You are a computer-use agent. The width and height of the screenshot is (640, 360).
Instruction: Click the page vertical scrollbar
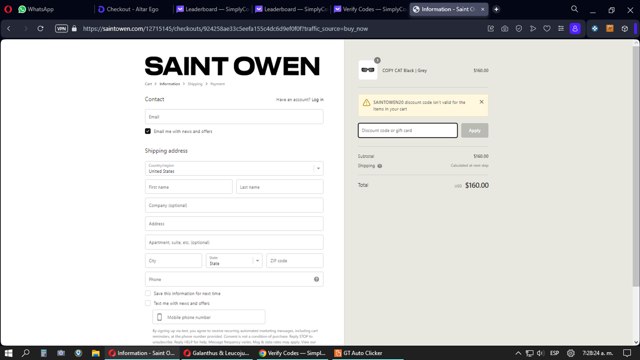636,166
